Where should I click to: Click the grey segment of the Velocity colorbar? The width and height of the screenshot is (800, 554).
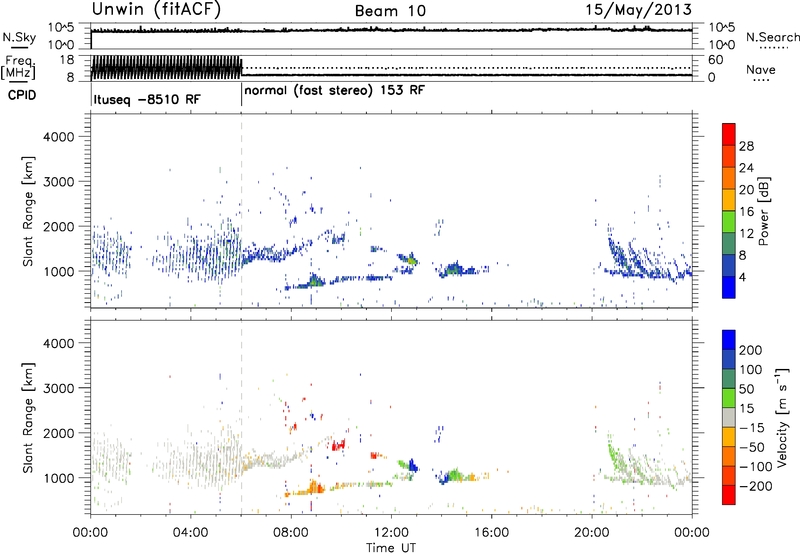point(729,418)
